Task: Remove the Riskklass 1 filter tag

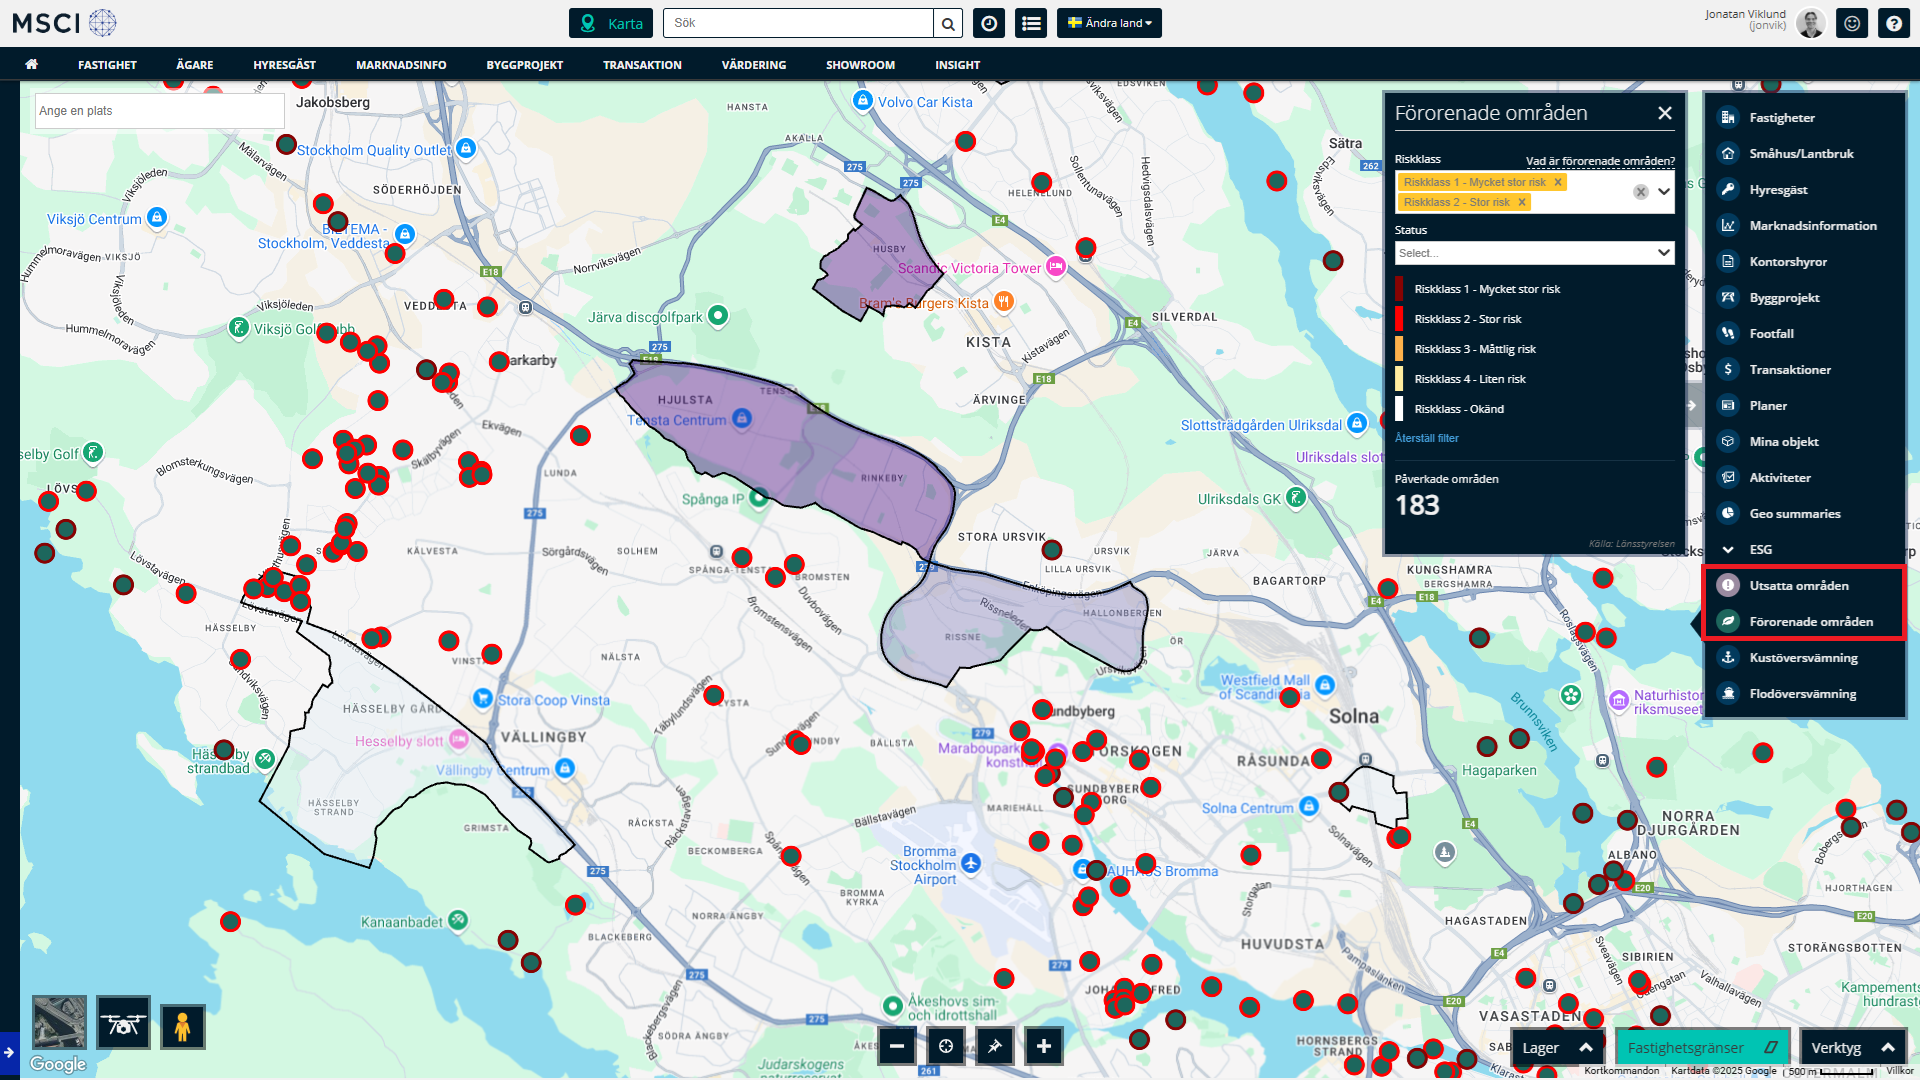Action: click(1558, 182)
